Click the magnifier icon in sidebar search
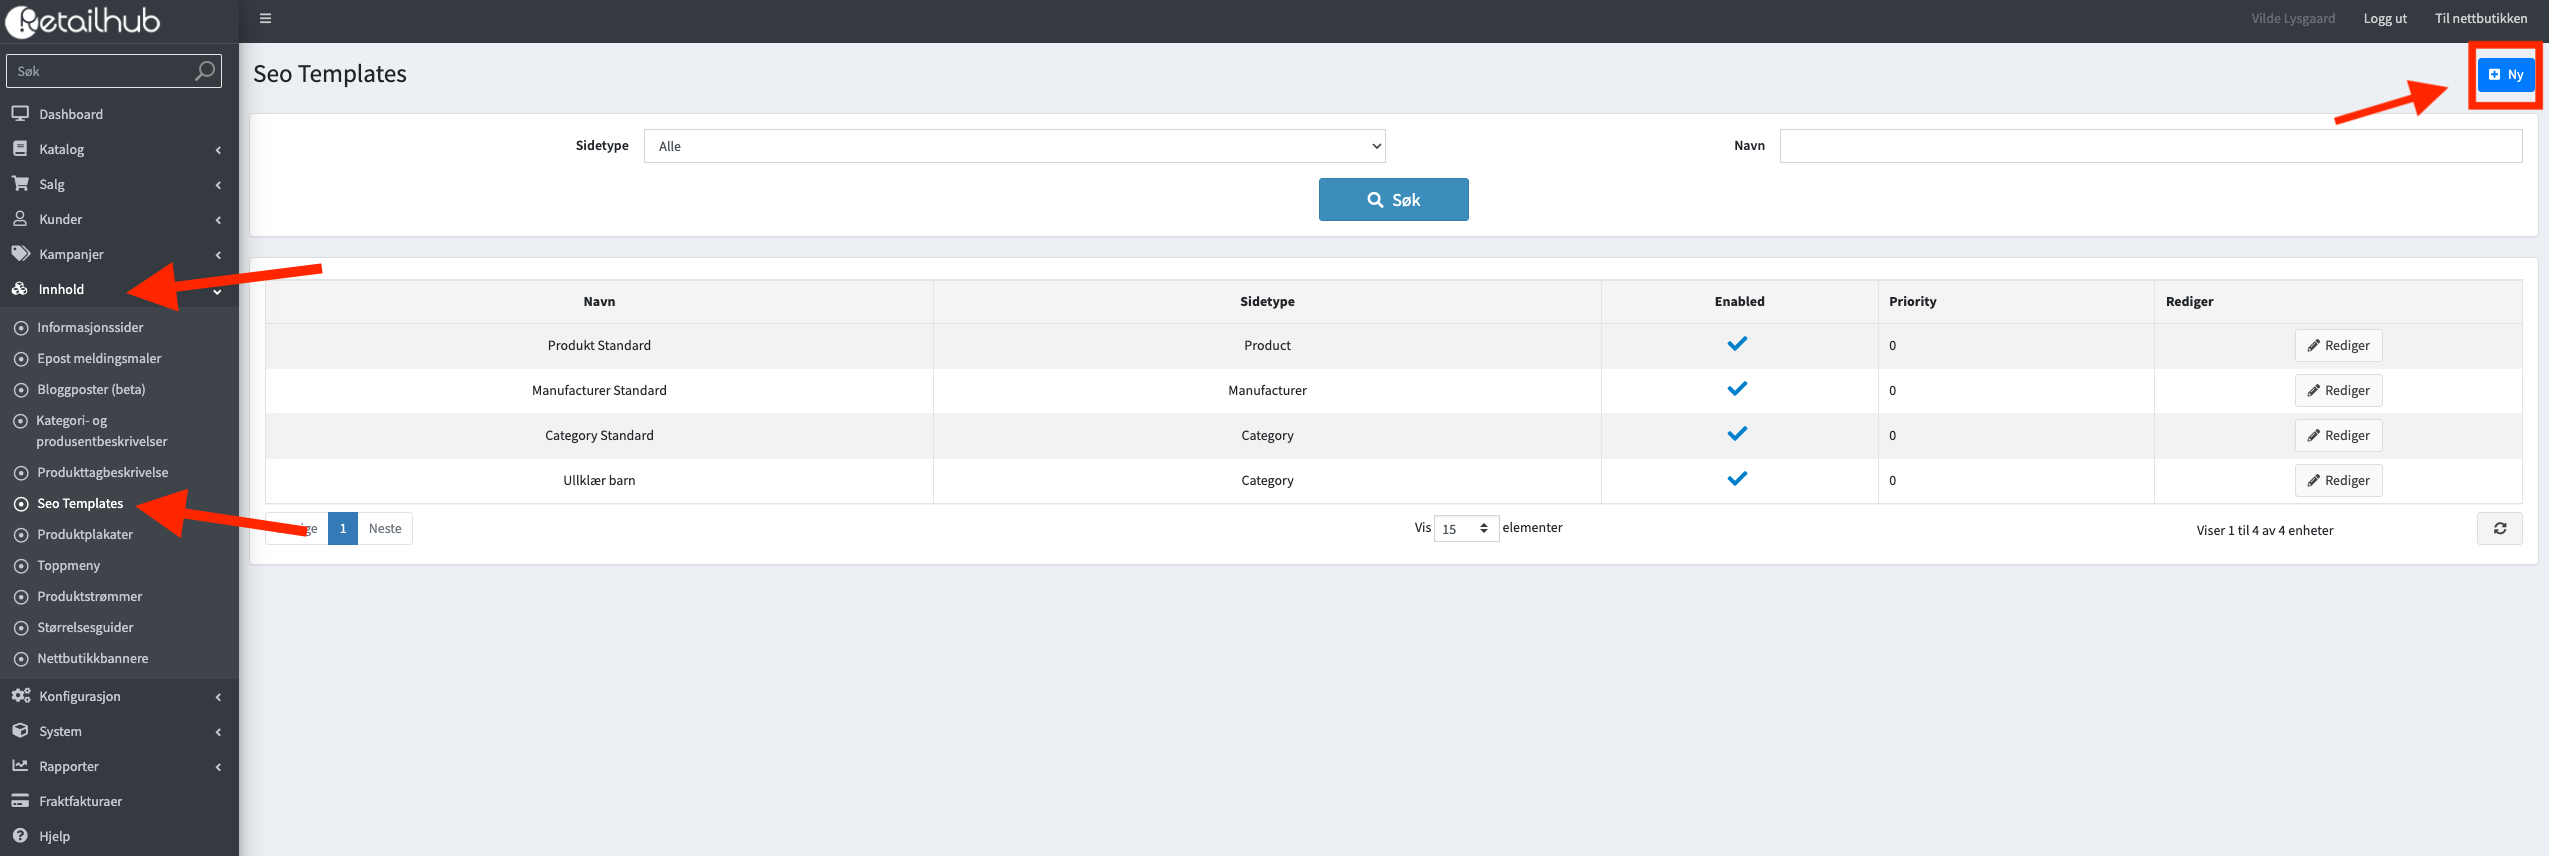 (x=204, y=71)
